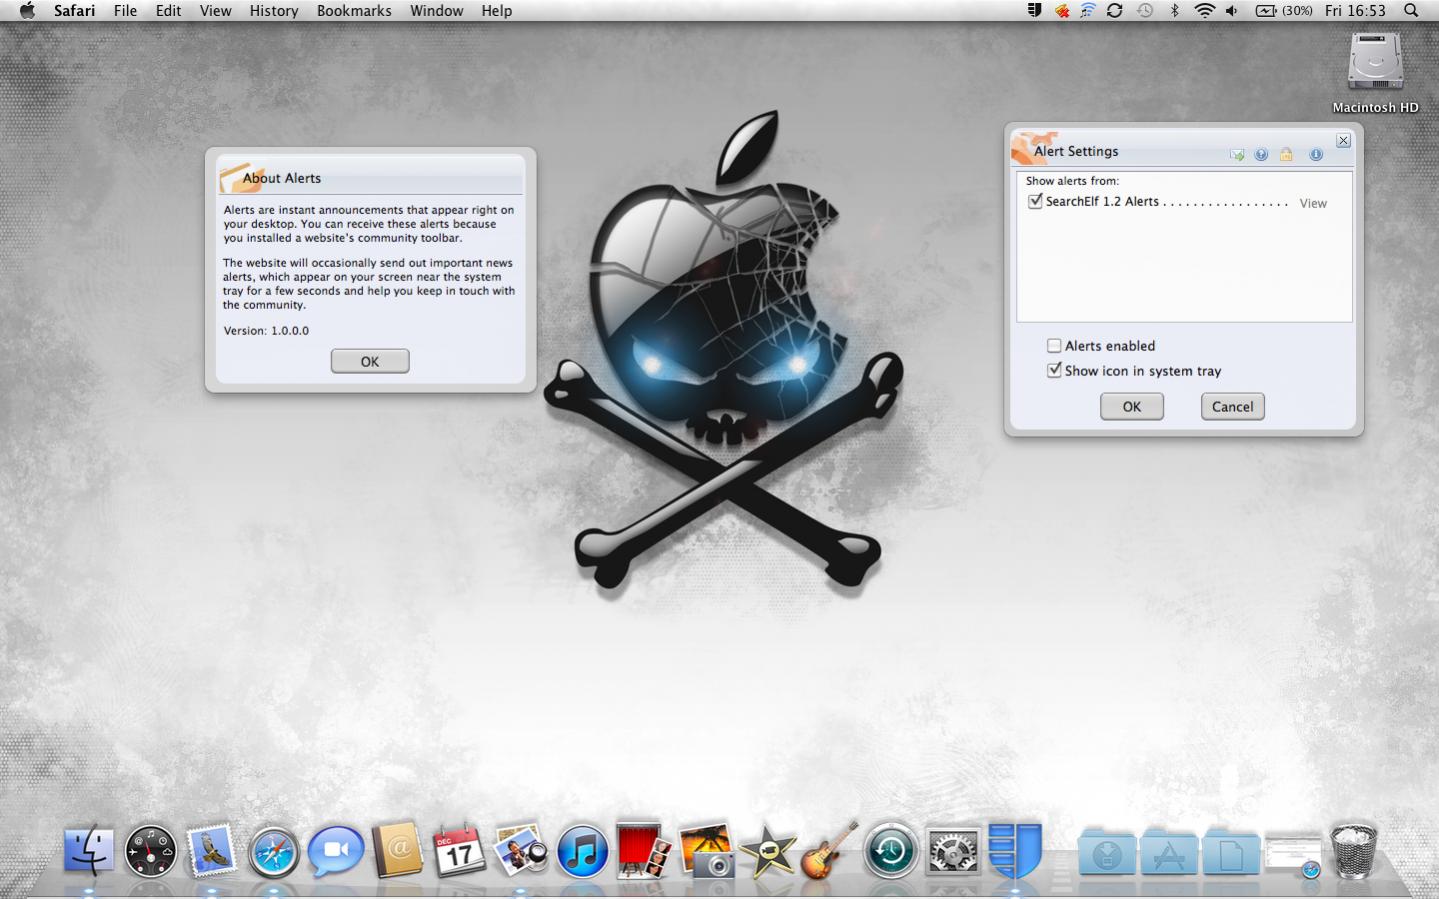Cancel the Alert Settings dialog
The image size is (1439, 899).
pos(1233,407)
